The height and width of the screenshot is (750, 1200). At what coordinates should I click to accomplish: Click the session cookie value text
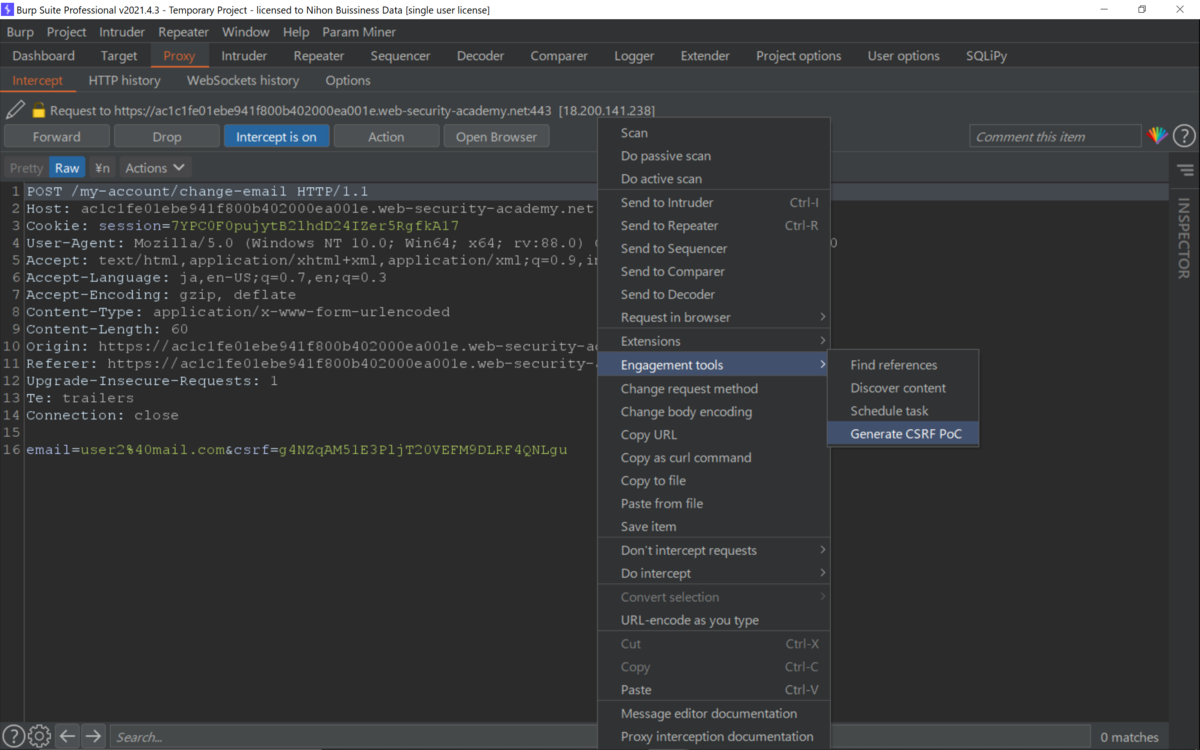pyautogui.click(x=315, y=226)
